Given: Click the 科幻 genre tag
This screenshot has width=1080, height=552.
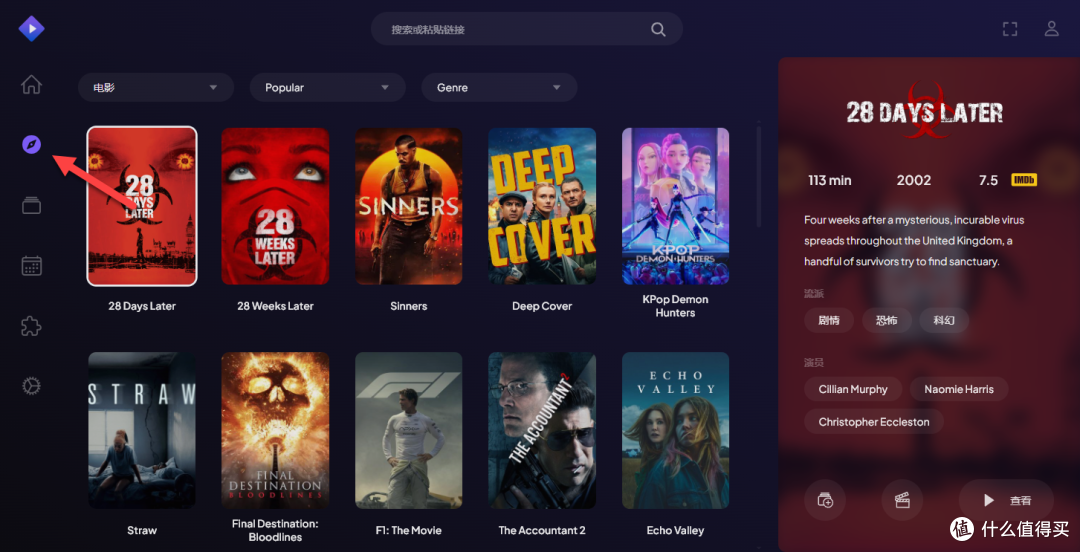Looking at the screenshot, I should (944, 320).
